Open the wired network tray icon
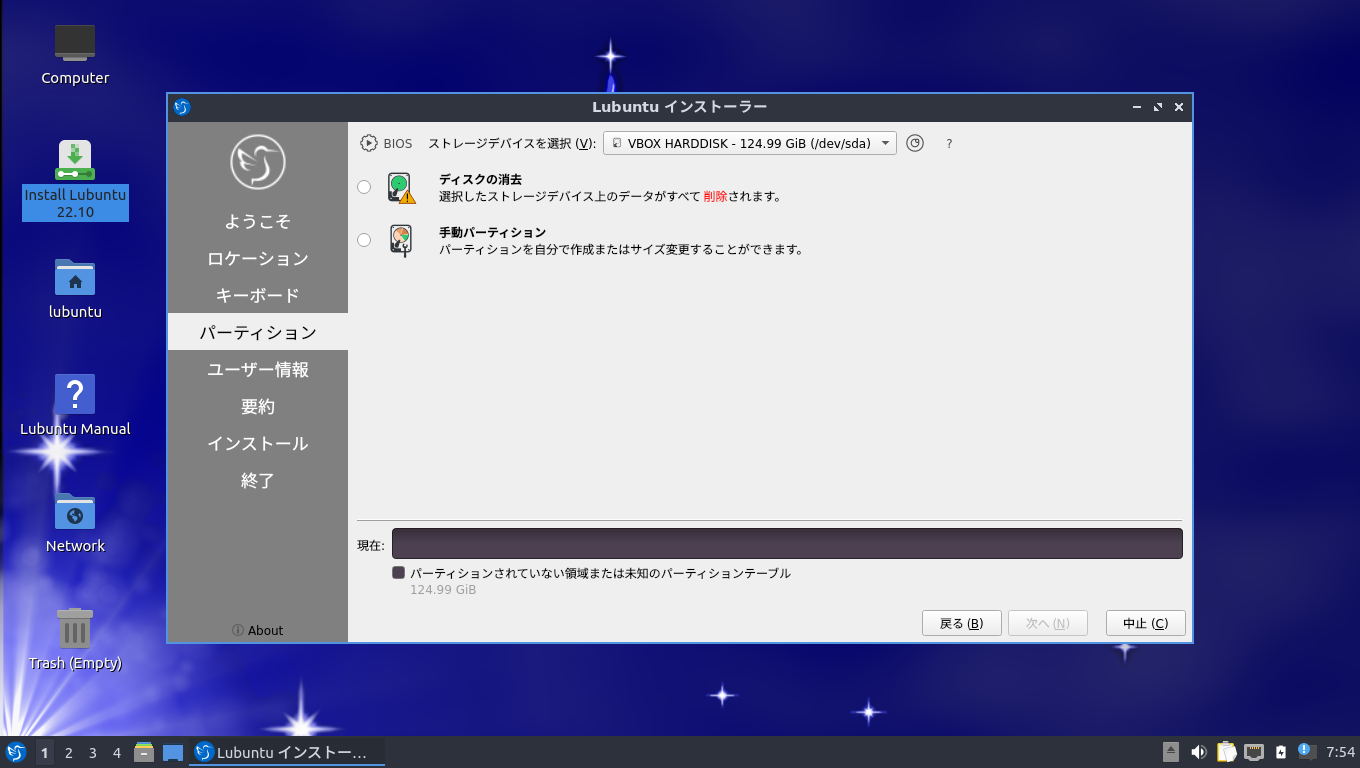1360x768 pixels. tap(1253, 752)
